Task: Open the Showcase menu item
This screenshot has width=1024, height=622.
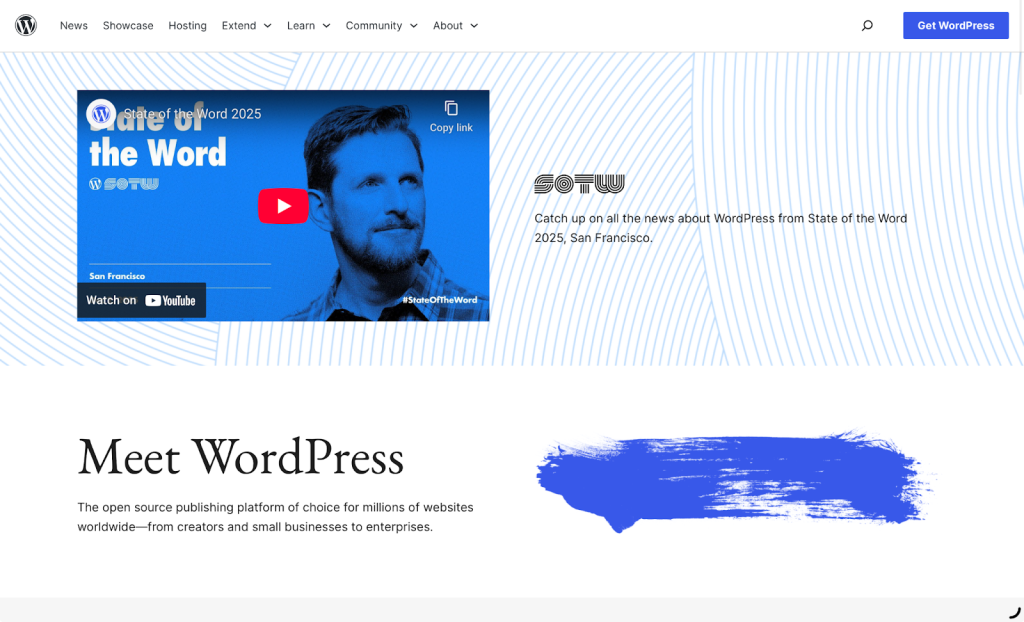Action: click(x=128, y=25)
